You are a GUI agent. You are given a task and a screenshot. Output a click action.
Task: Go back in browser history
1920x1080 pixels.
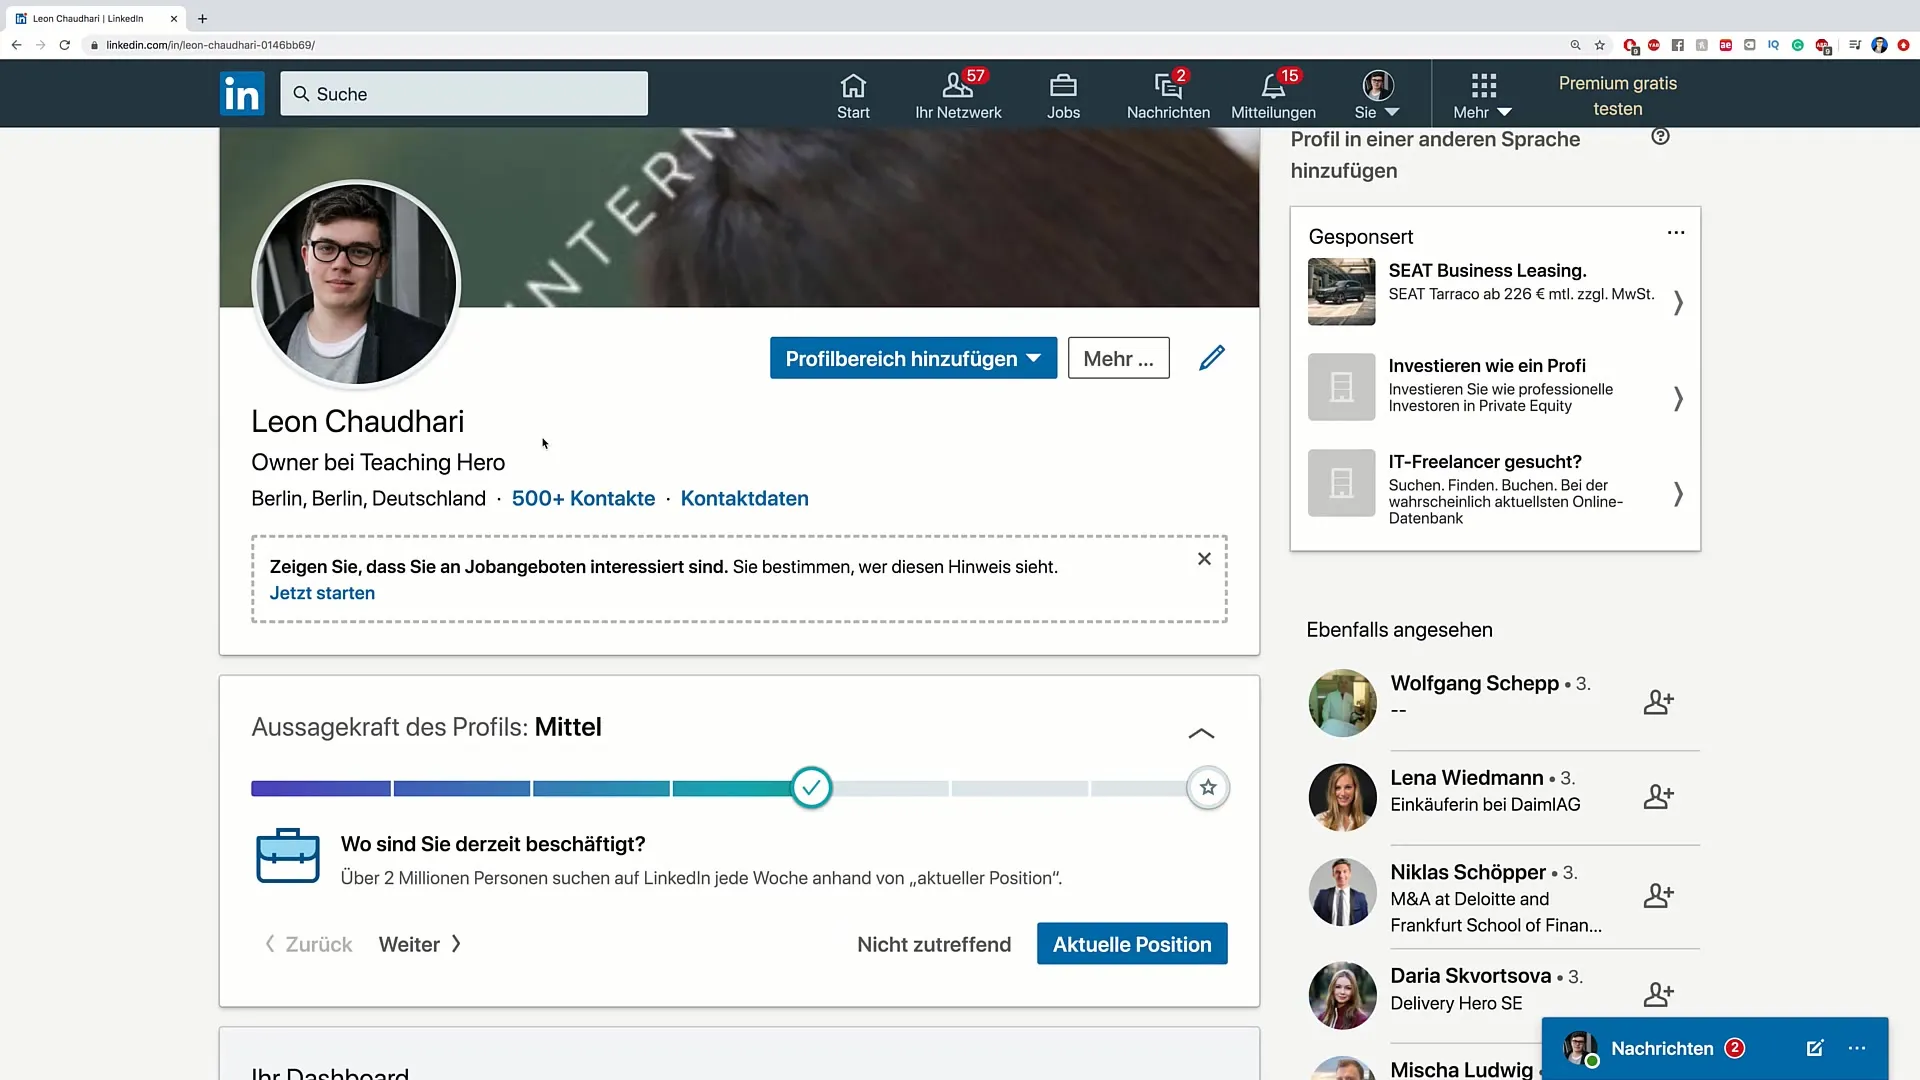pos(16,45)
